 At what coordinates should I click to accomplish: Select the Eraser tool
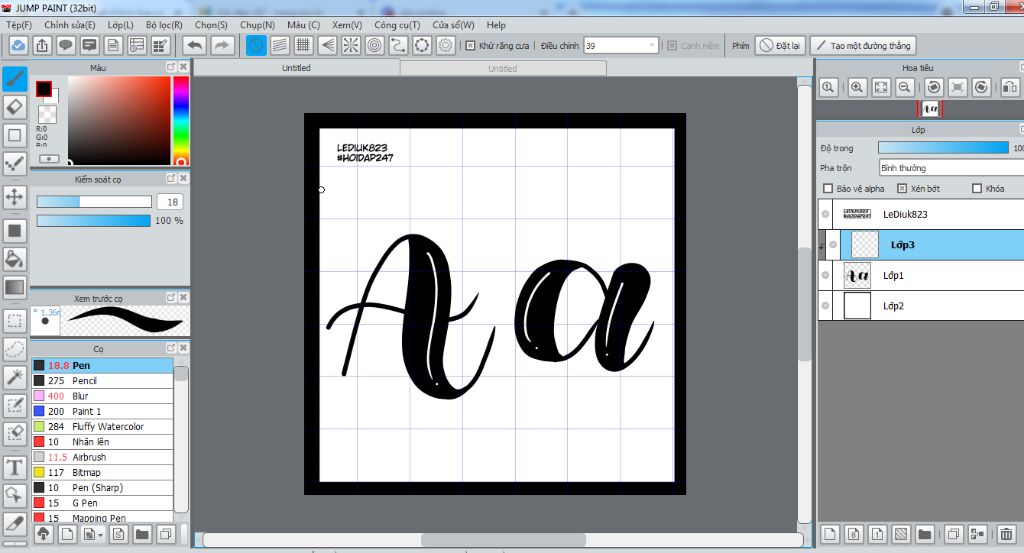coord(14,107)
